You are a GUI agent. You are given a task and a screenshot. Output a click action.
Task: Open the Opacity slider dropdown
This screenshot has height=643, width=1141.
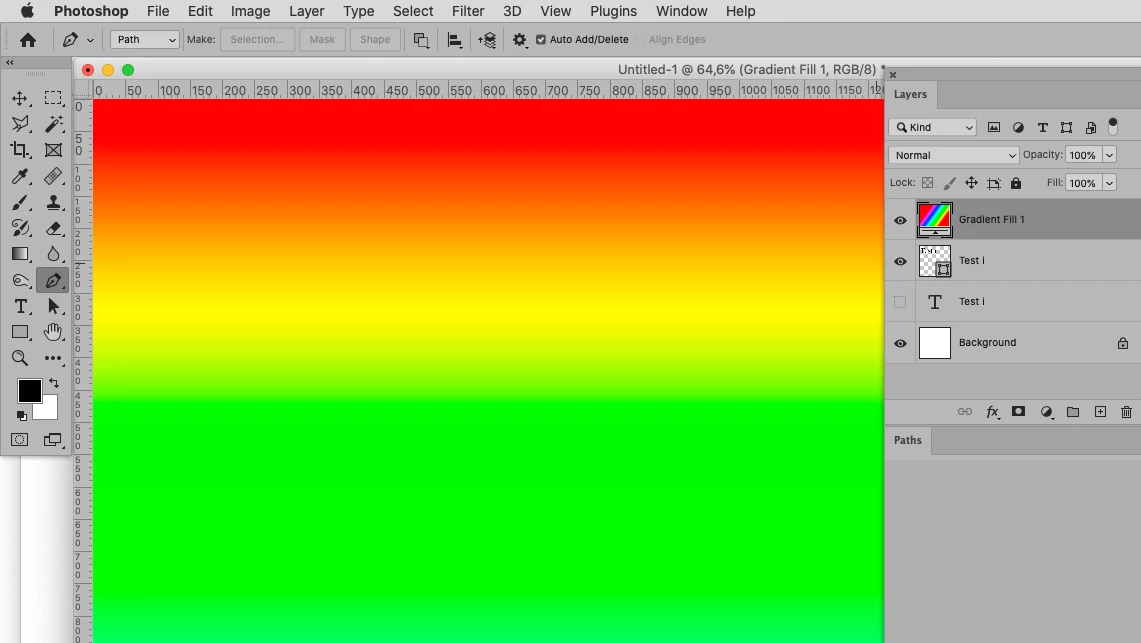1110,155
